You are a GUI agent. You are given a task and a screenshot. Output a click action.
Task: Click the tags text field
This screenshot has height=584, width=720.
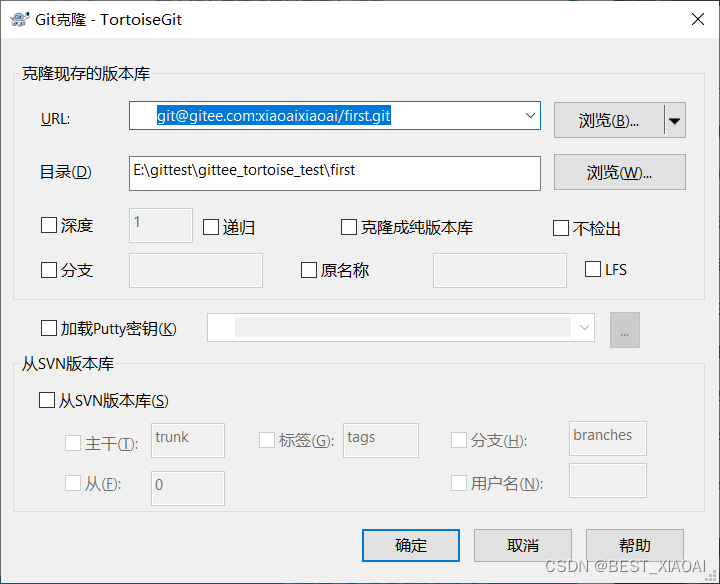coord(381,440)
